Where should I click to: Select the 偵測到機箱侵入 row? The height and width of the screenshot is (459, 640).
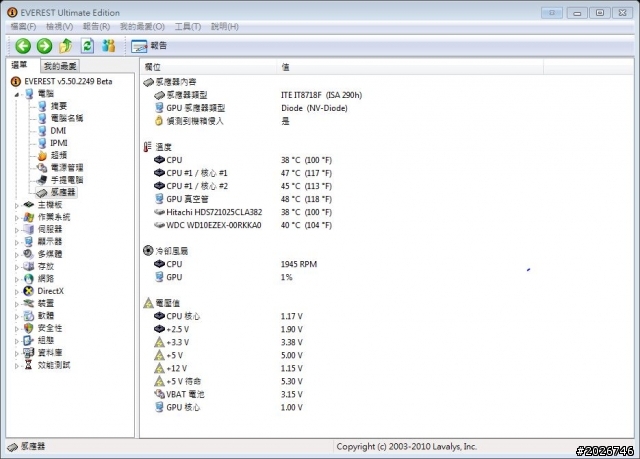pos(222,121)
